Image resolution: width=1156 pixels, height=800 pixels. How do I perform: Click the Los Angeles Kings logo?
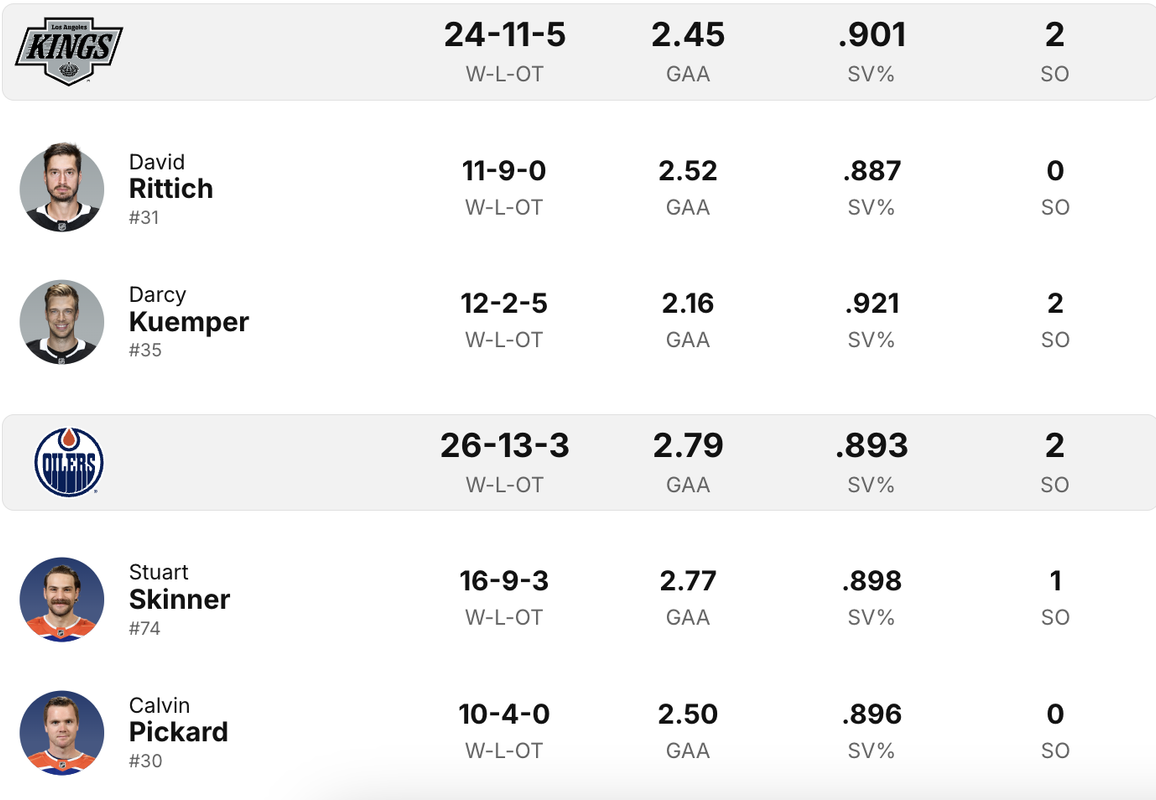coord(69,52)
